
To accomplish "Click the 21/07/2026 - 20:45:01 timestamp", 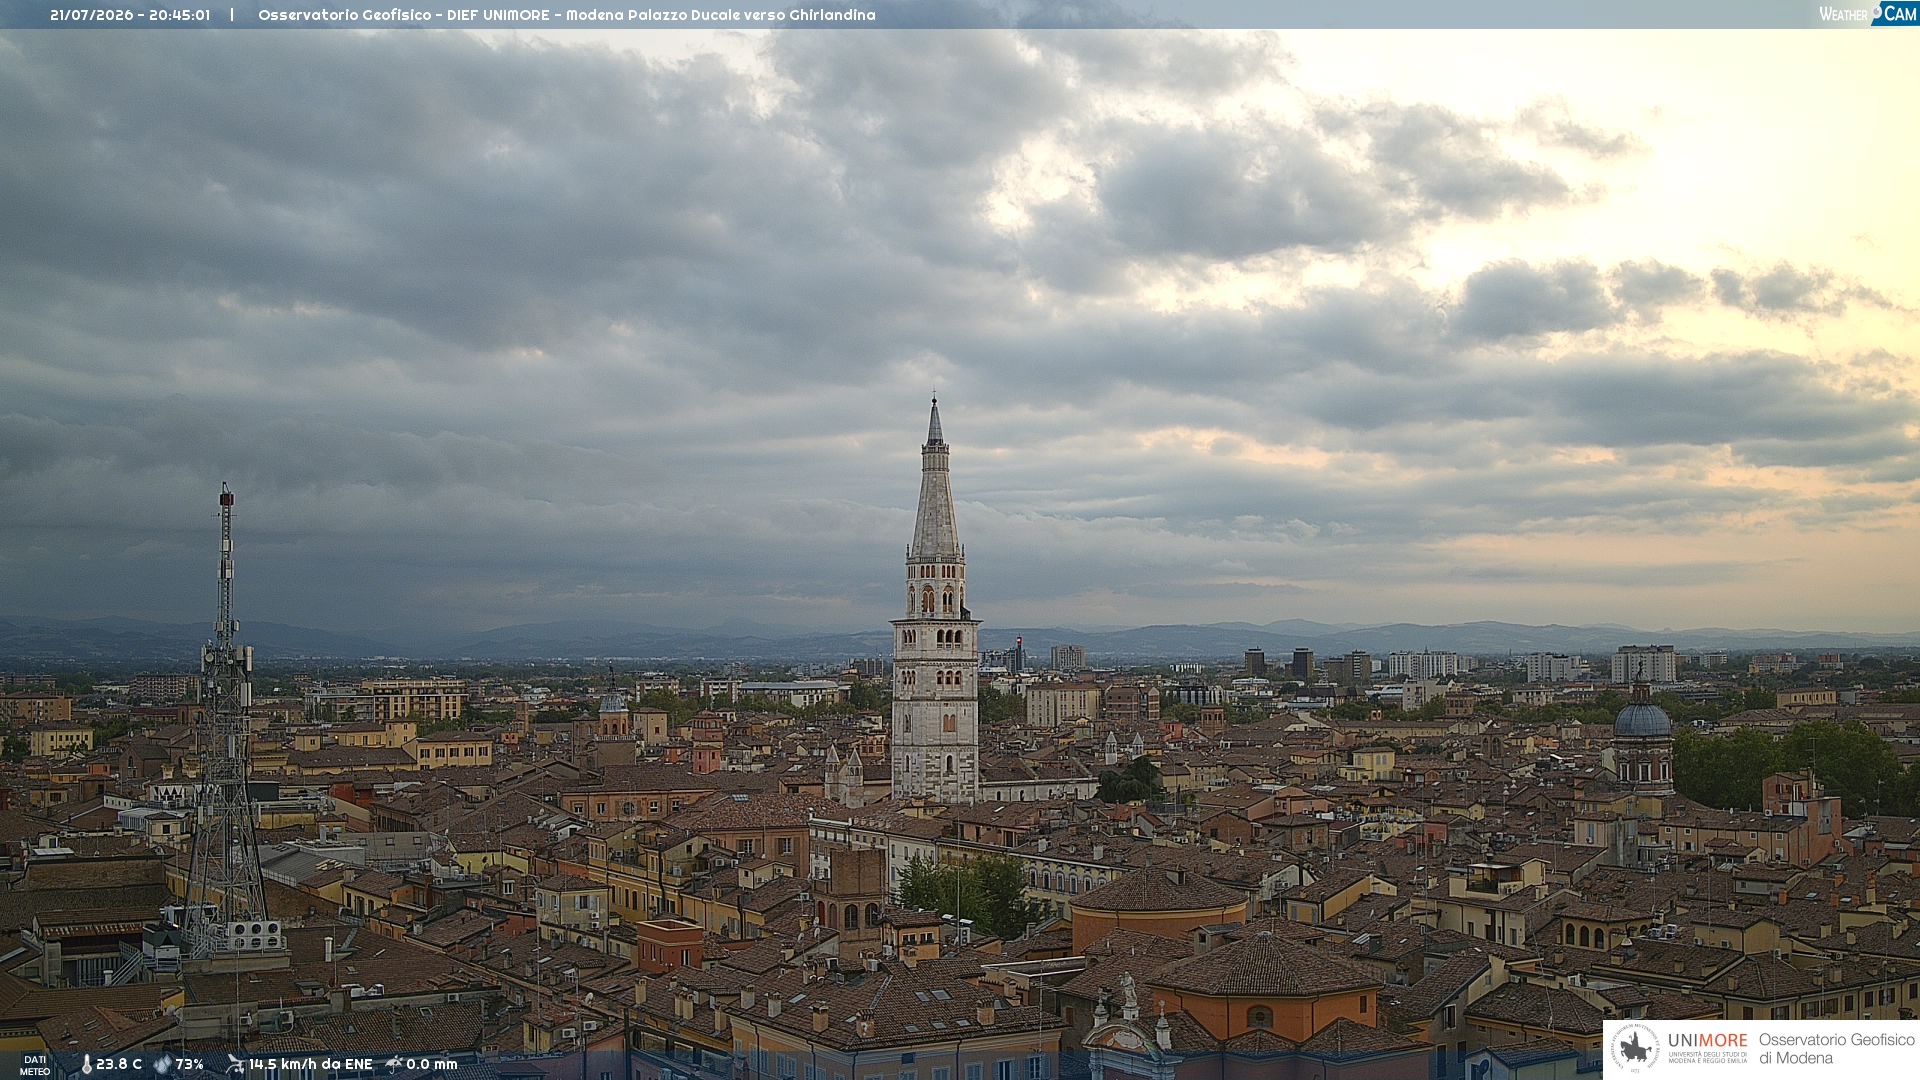I will tap(130, 15).
